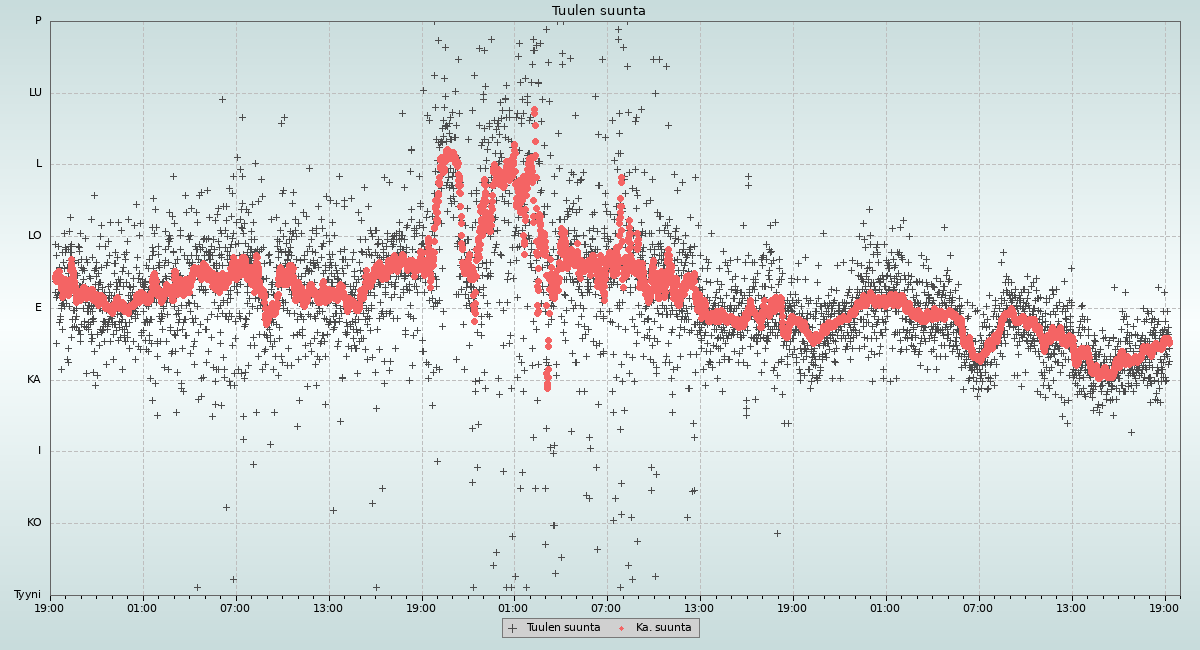Select the 'KA' y-axis label
The width and height of the screenshot is (1200, 650).
point(34,380)
